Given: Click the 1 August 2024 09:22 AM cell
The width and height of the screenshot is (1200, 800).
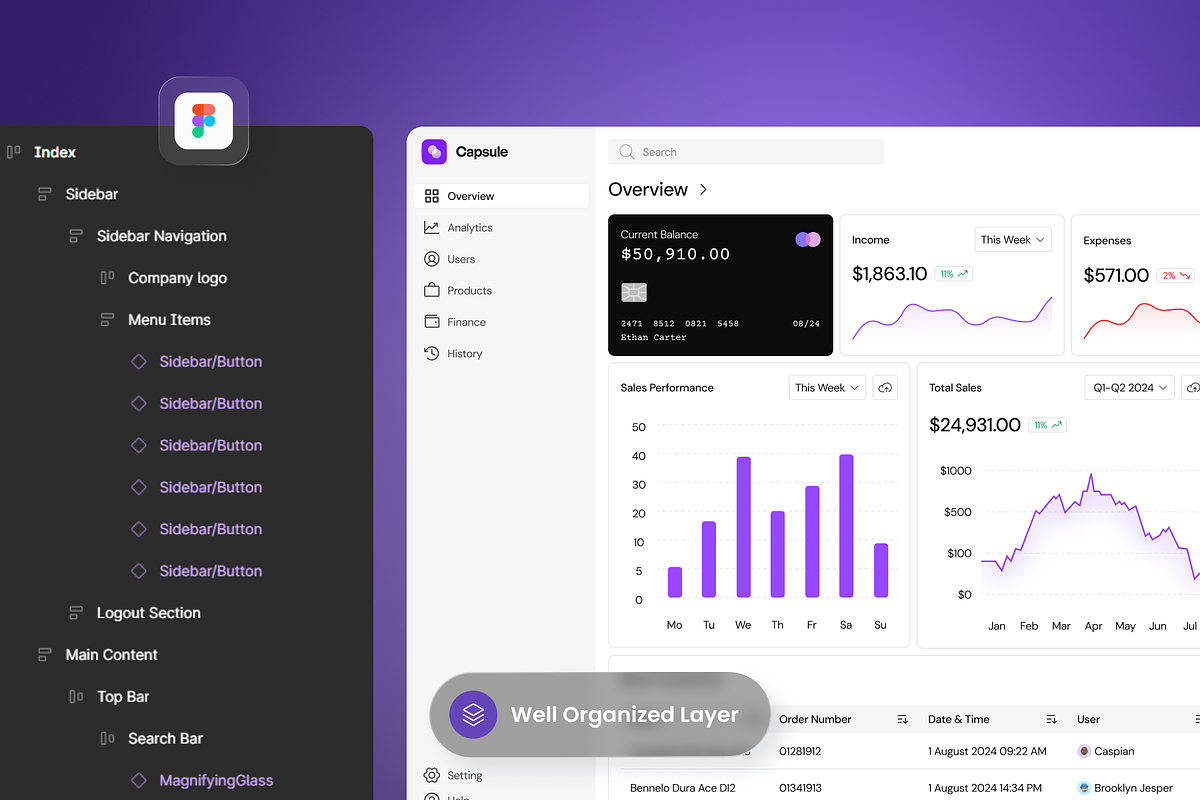Looking at the screenshot, I should pyautogui.click(x=987, y=751).
